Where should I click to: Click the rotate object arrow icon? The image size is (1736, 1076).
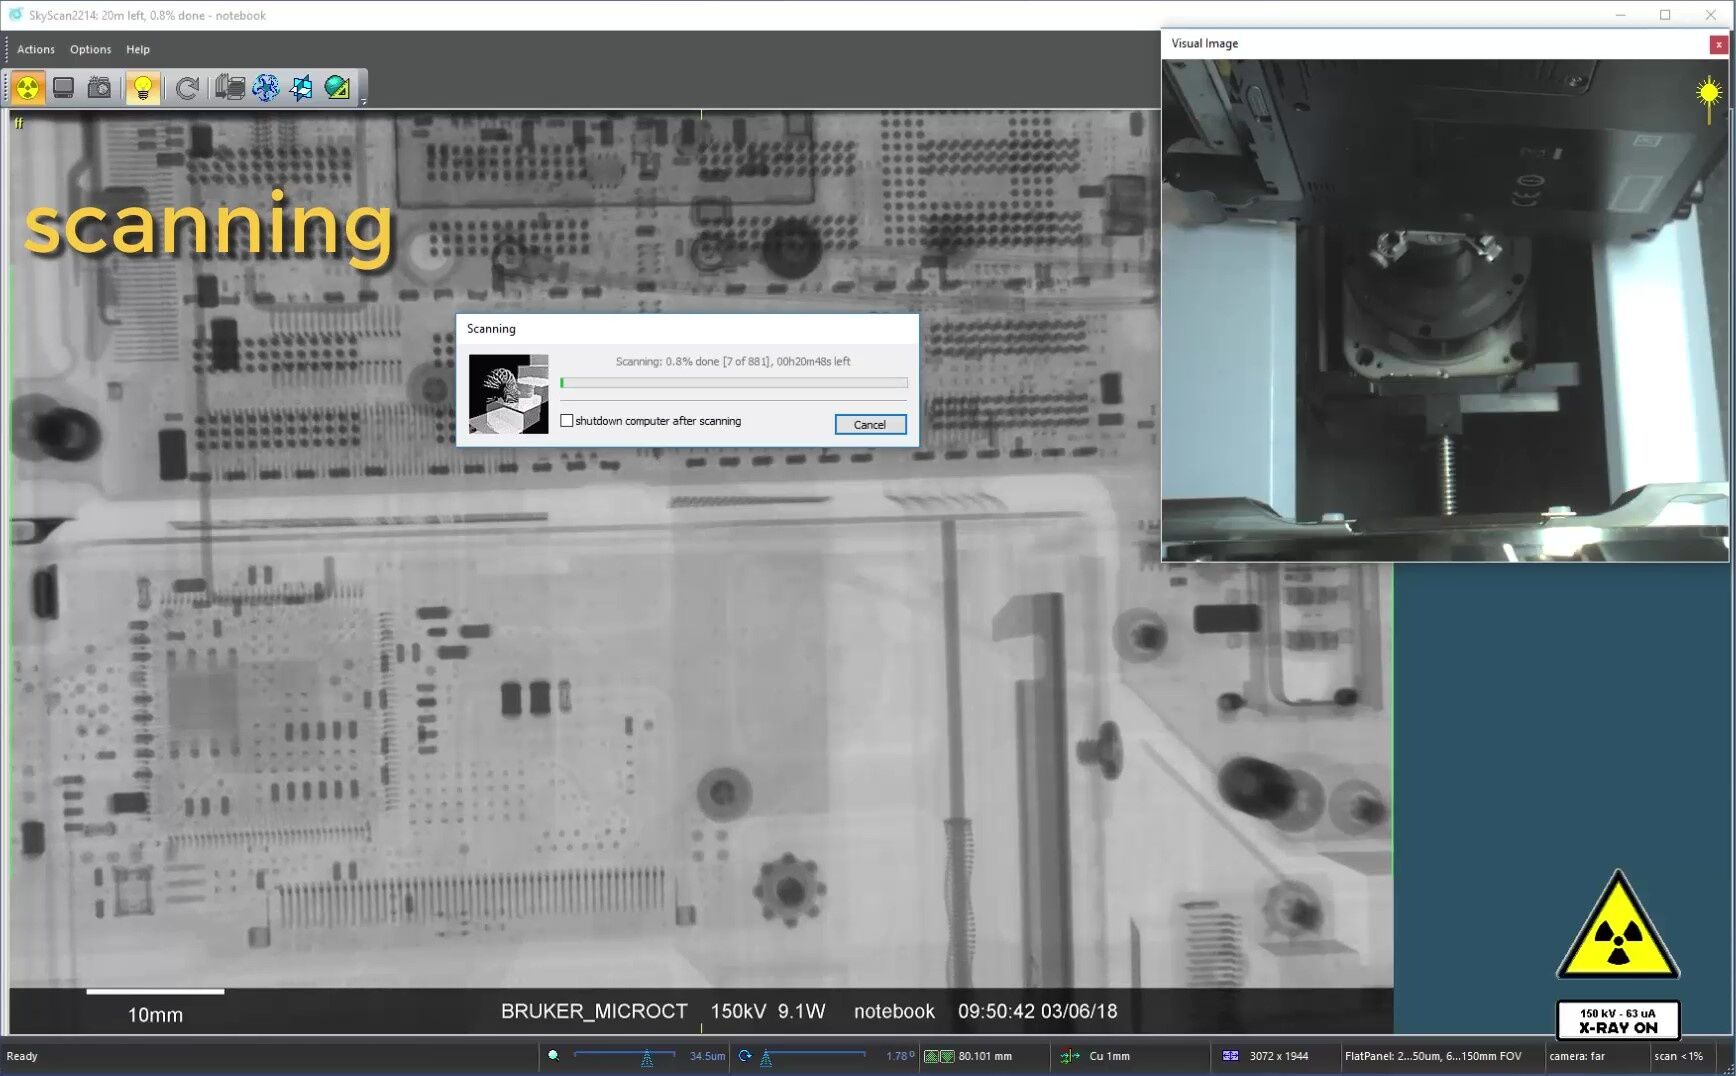[x=186, y=88]
